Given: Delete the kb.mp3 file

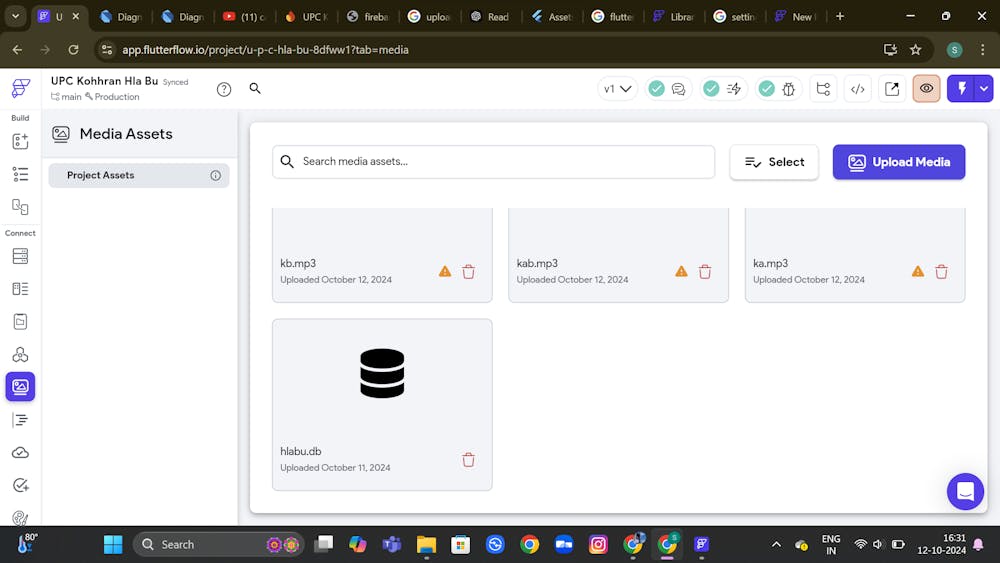Looking at the screenshot, I should [x=468, y=272].
